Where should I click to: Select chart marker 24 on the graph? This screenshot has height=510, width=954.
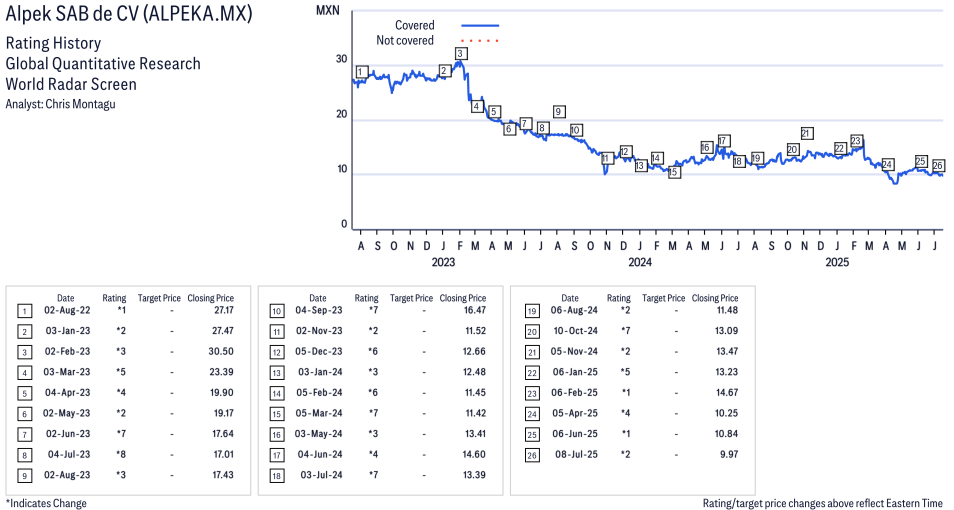[x=887, y=165]
